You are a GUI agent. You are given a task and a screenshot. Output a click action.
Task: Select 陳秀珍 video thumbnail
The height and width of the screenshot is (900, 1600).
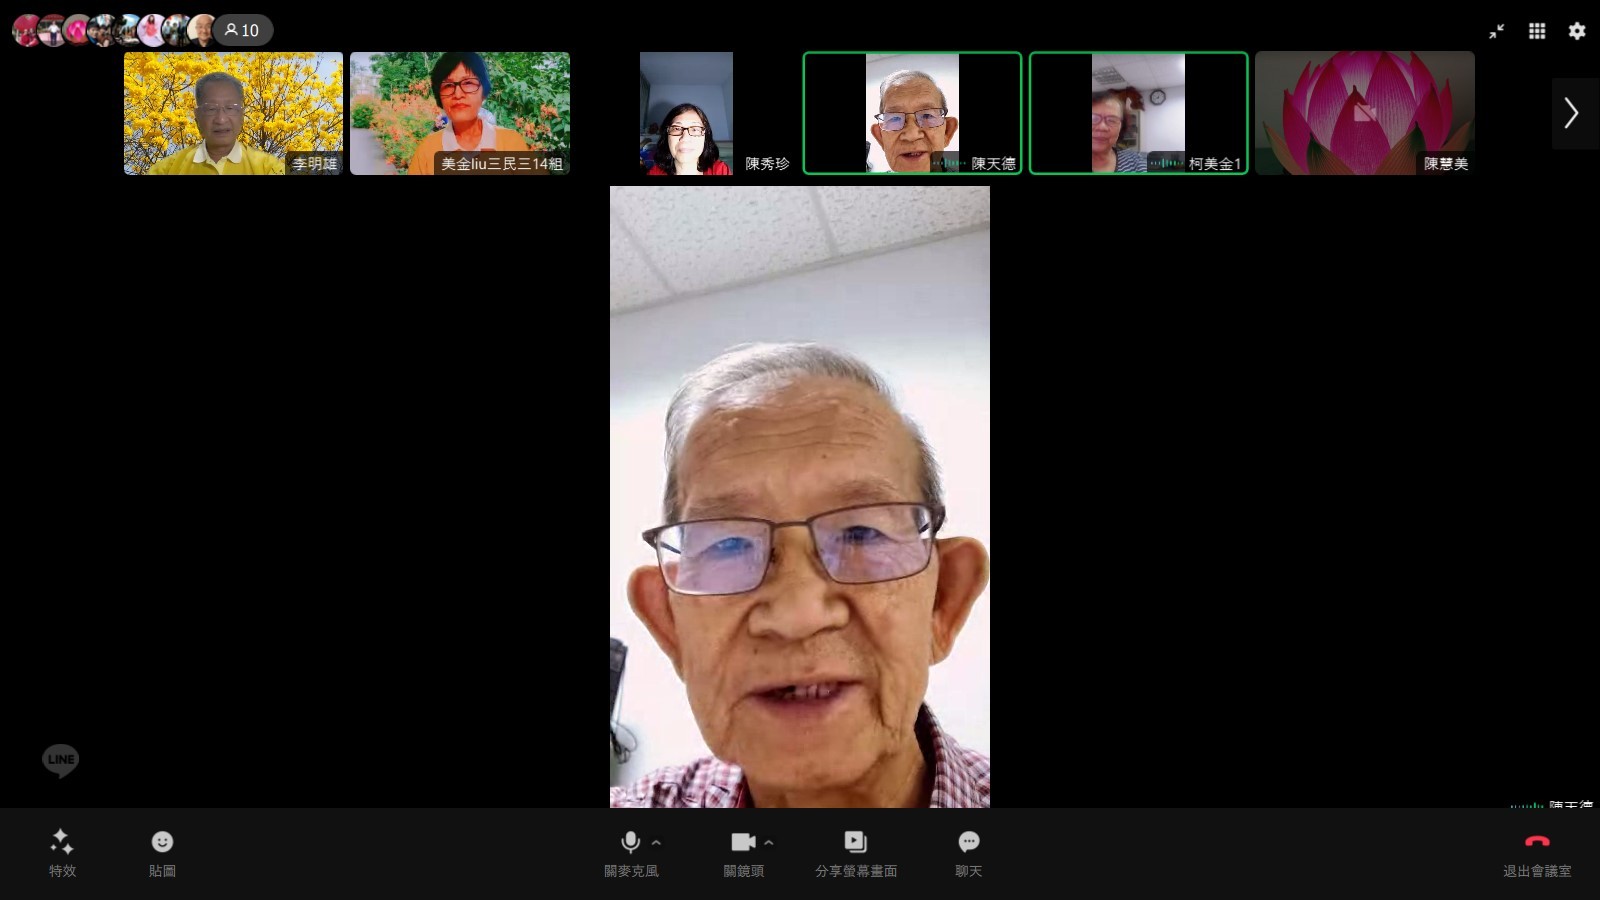point(686,113)
